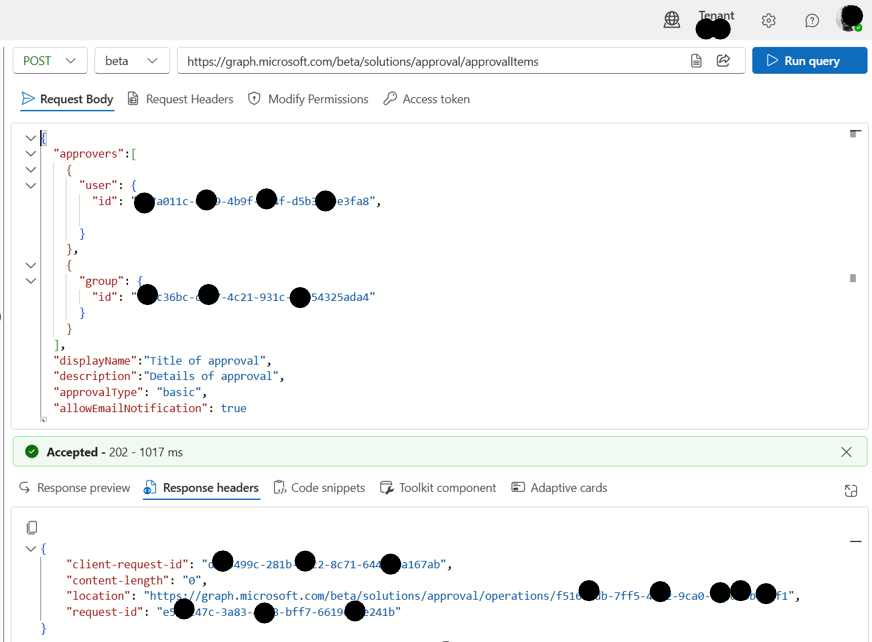Click the green Accepted check icon
This screenshot has width=872, height=642.
tap(32, 452)
